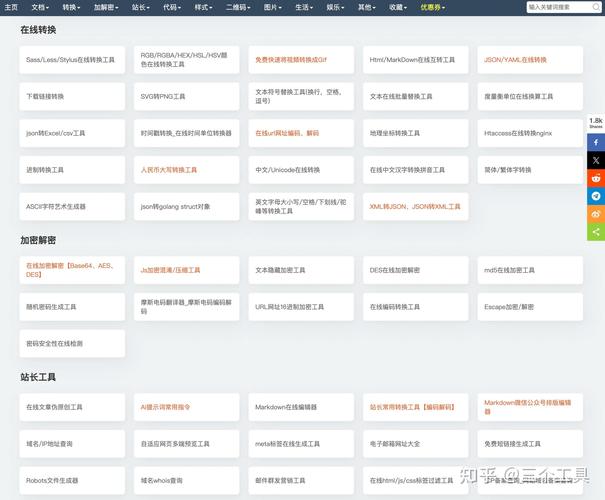Share page on Facebook sidebar icon
Image resolution: width=605 pixels, height=500 pixels.
pos(596,142)
